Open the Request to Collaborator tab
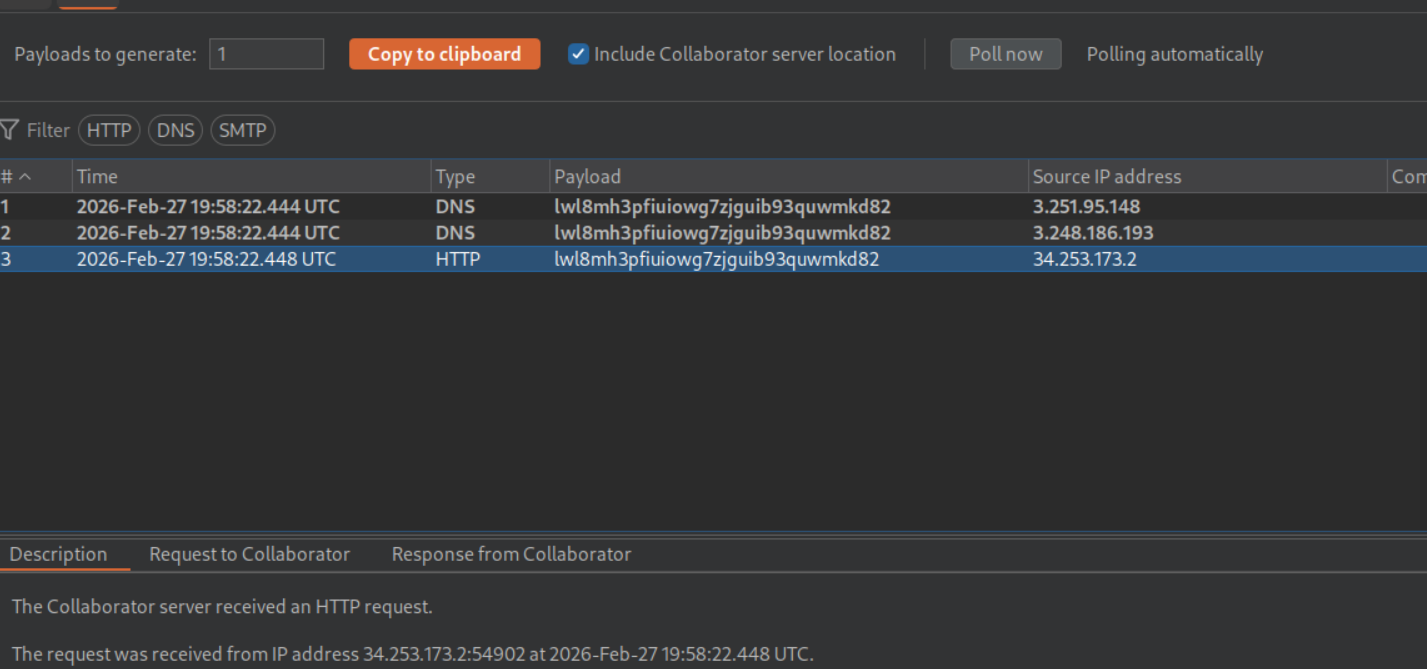 point(249,554)
